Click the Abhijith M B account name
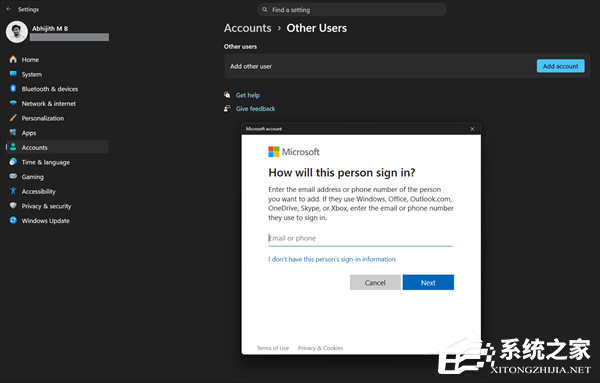The image size is (600, 383). coord(50,28)
